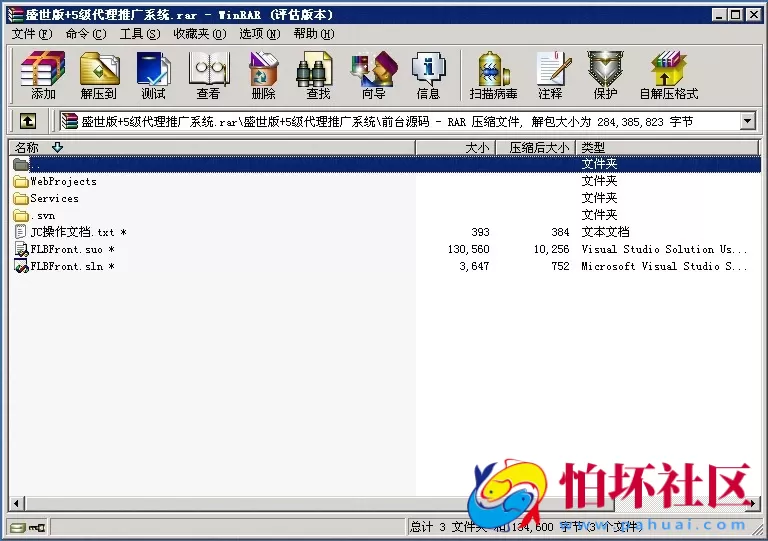Select the Services folder name
768x541 pixels.
(54, 198)
